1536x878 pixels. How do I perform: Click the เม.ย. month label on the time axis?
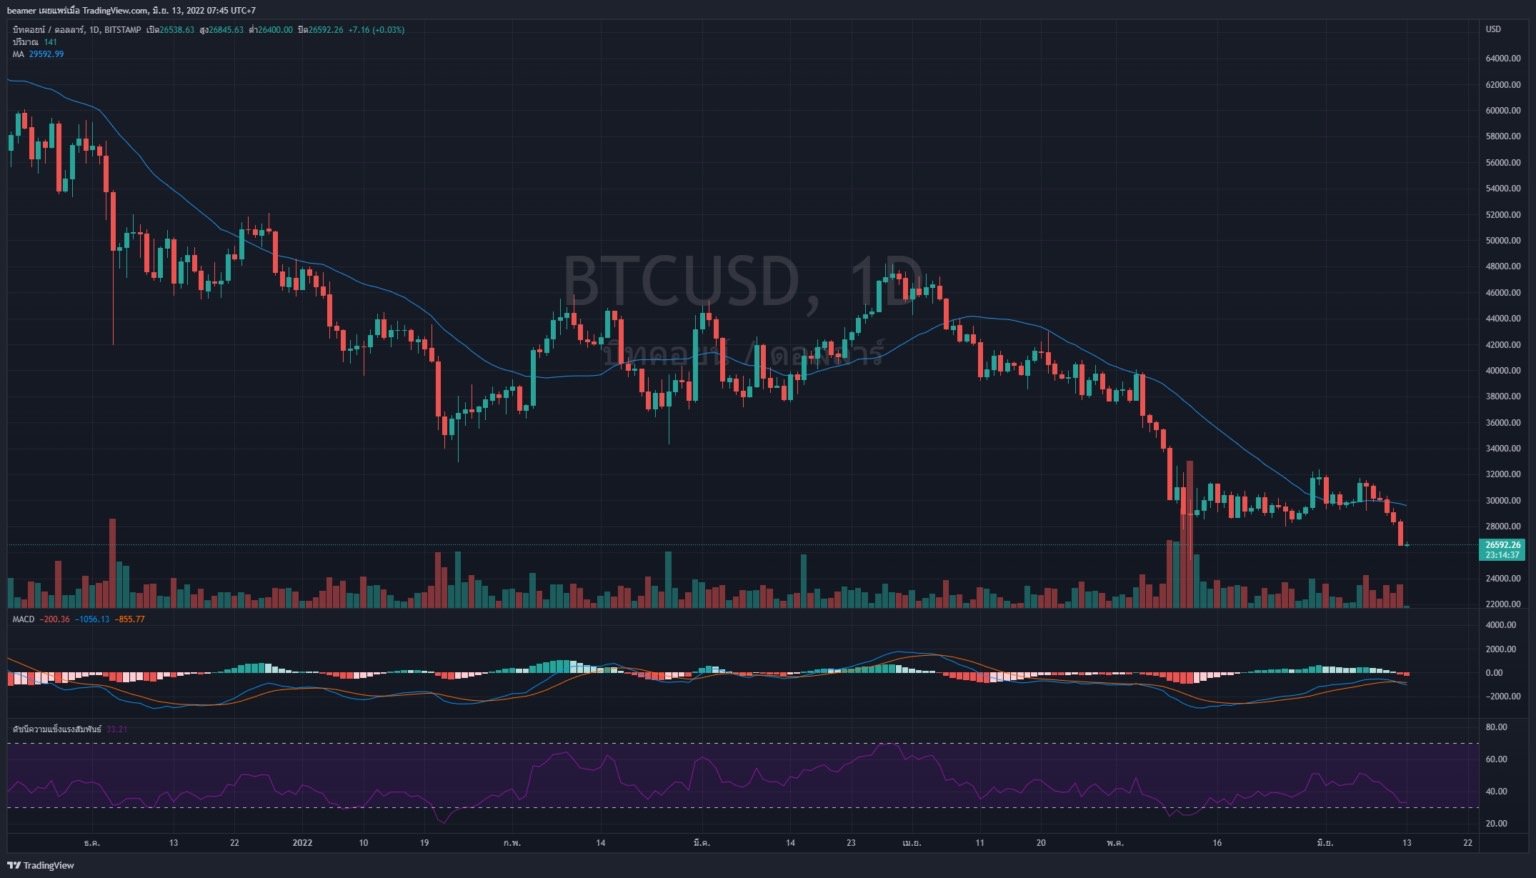(x=910, y=843)
